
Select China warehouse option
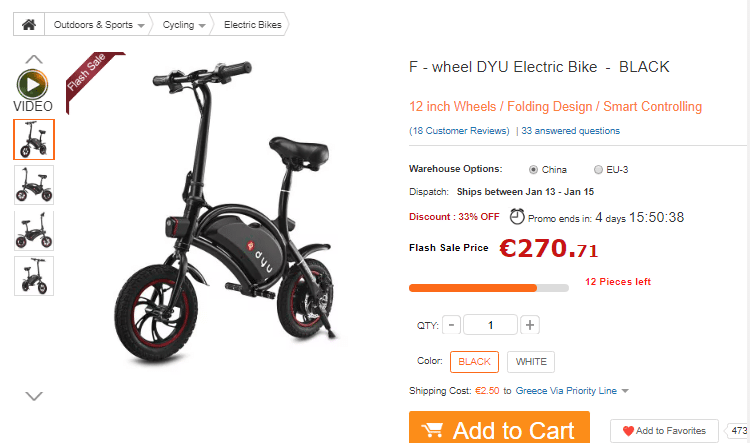click(x=533, y=169)
